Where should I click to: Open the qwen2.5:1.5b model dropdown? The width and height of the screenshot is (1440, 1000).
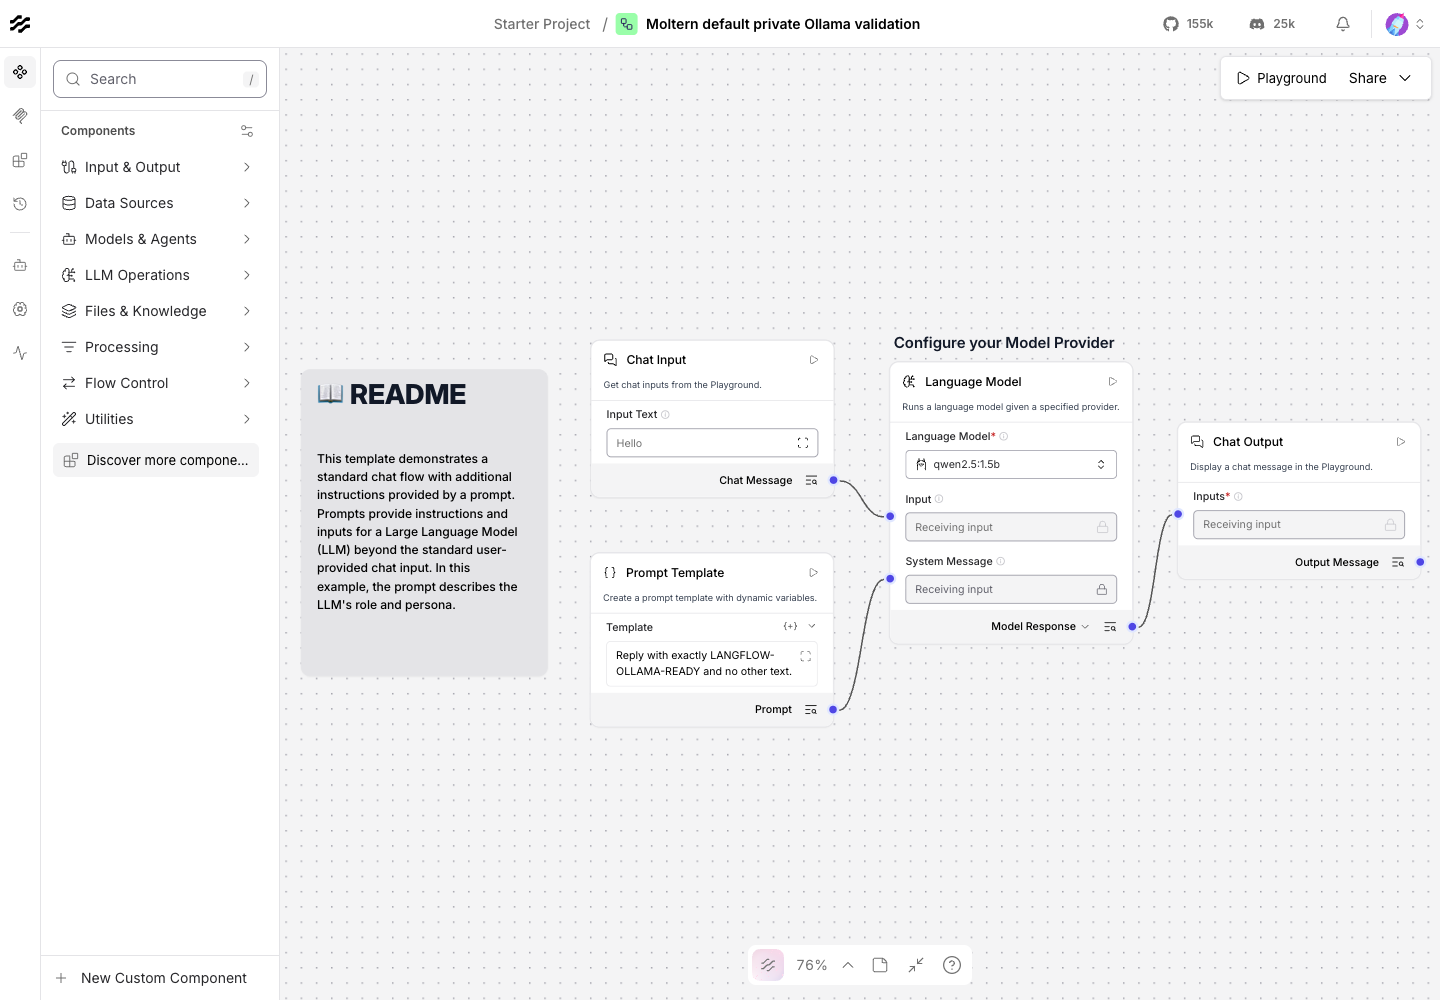1011,465
